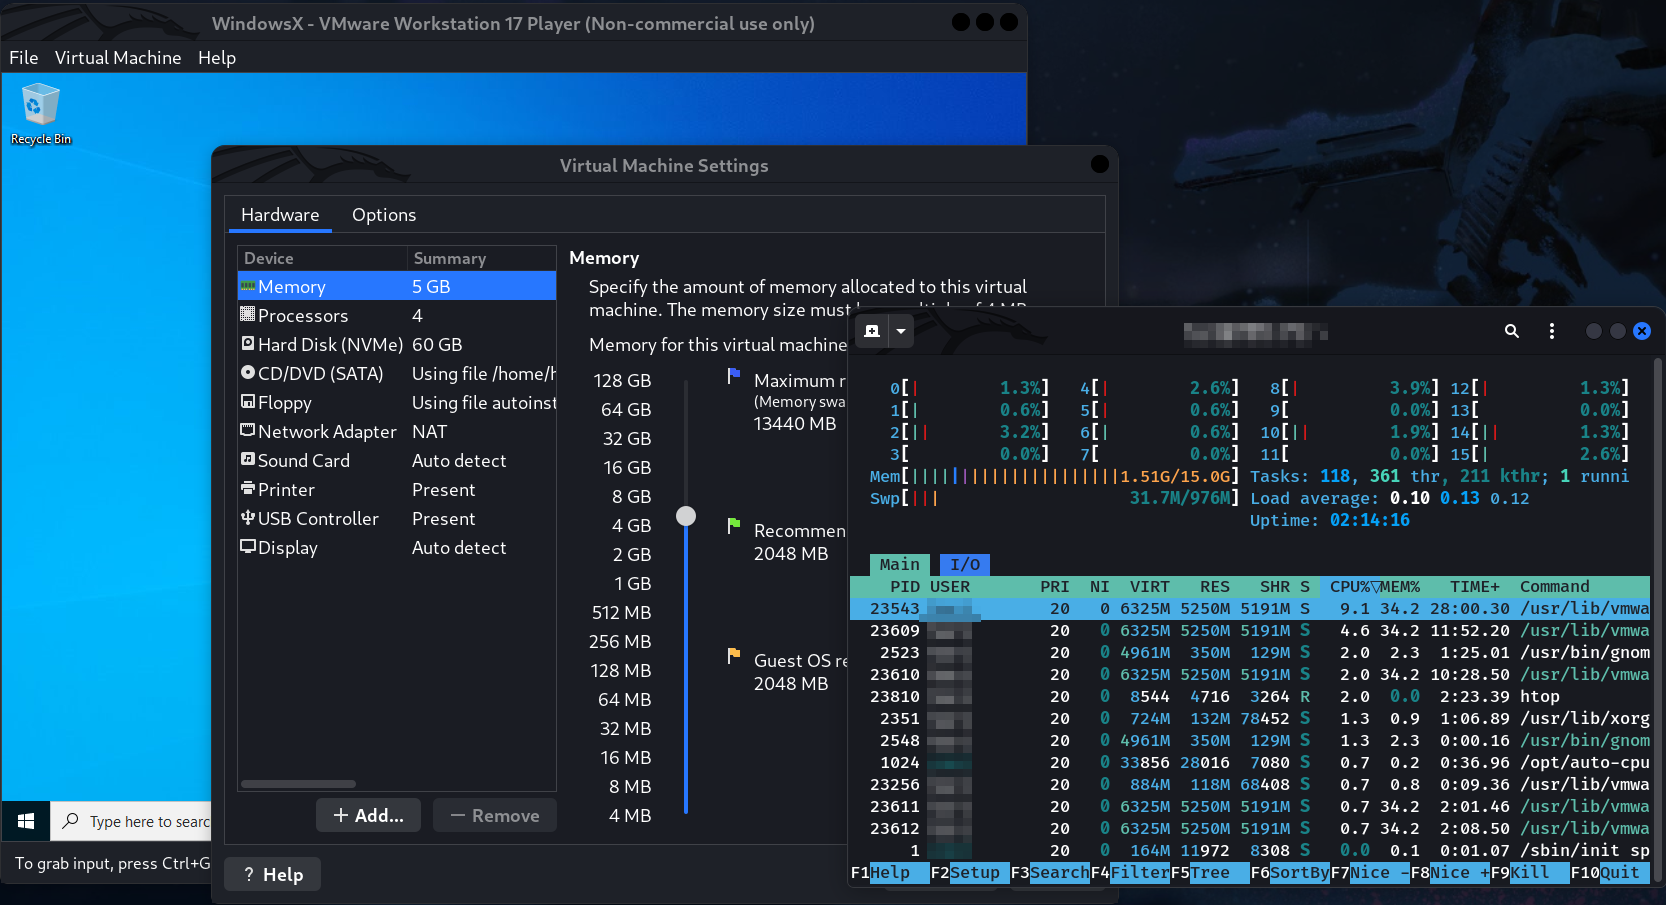Click the Sound Card device icon
This screenshot has width=1666, height=905.
tap(248, 459)
